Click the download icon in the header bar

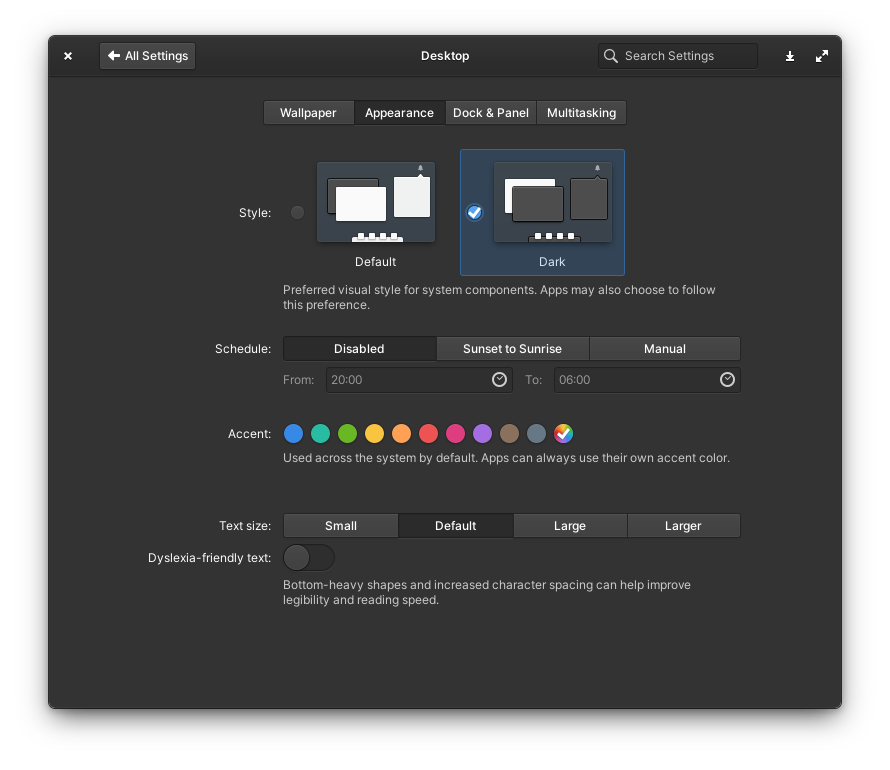[789, 56]
